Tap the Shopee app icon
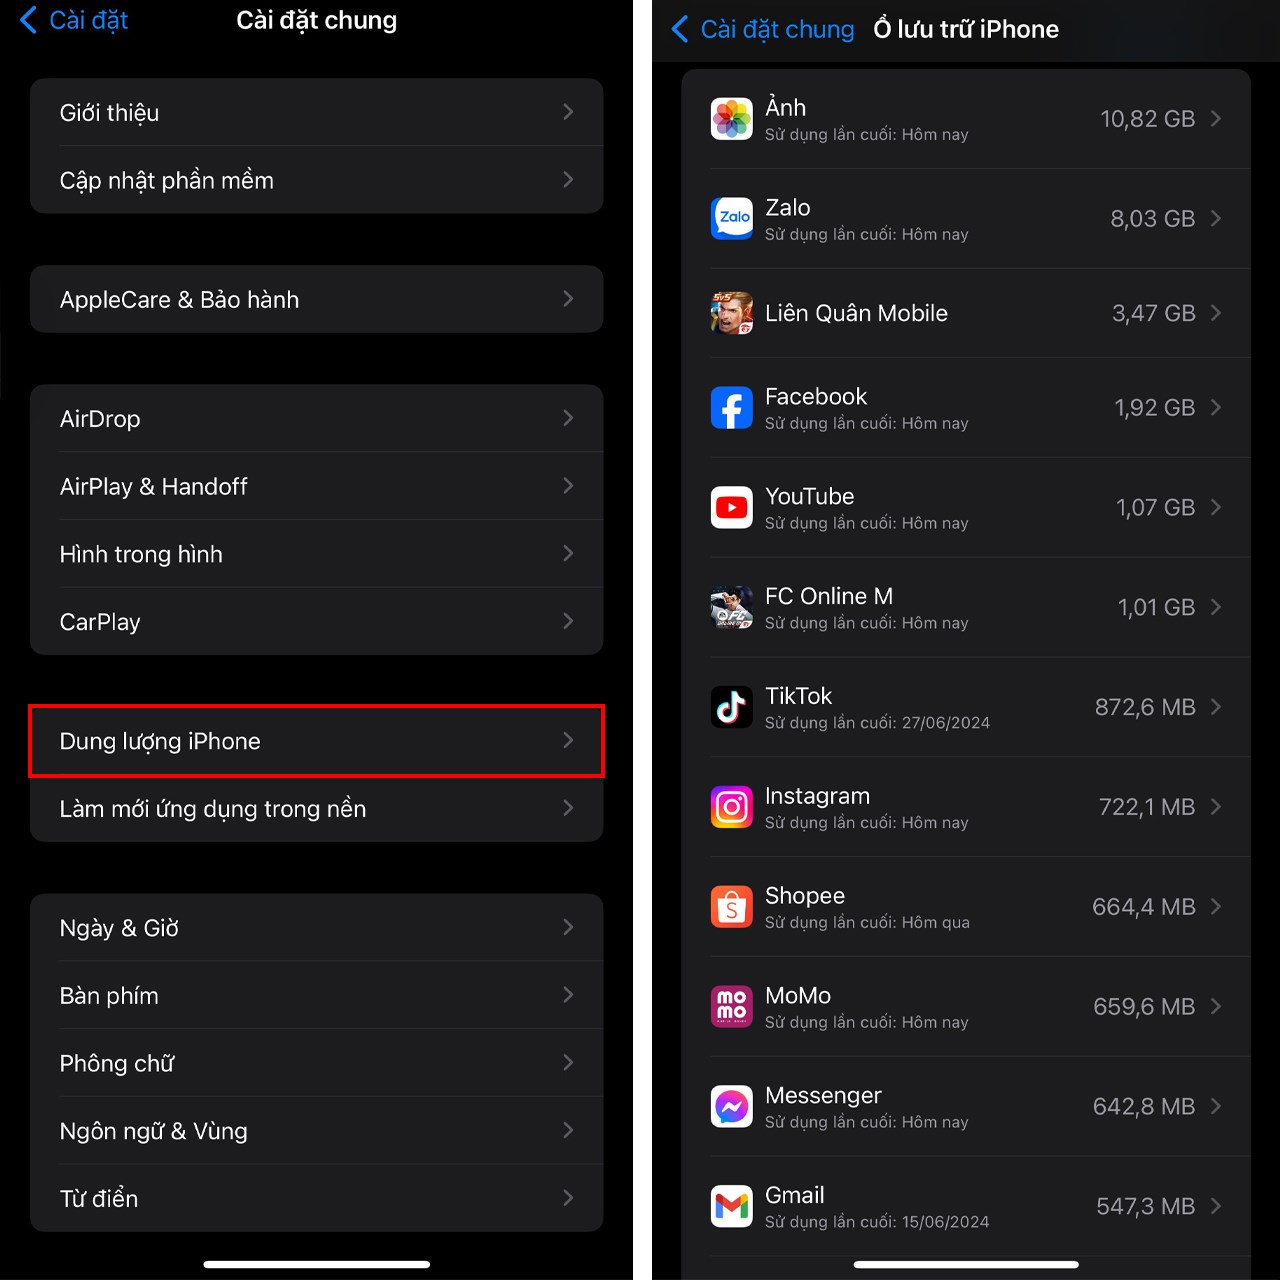Viewport: 1280px width, 1280px height. coord(731,907)
